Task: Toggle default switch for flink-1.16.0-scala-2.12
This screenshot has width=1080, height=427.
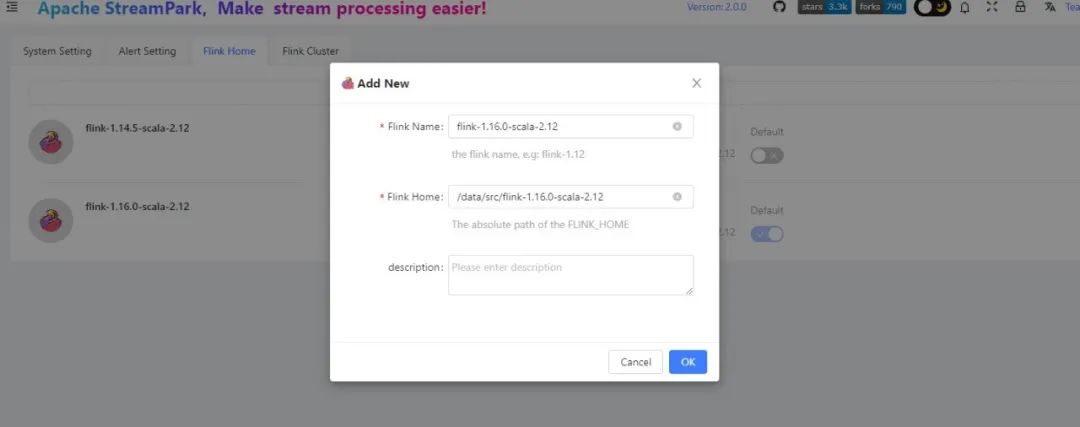Action: (x=767, y=234)
